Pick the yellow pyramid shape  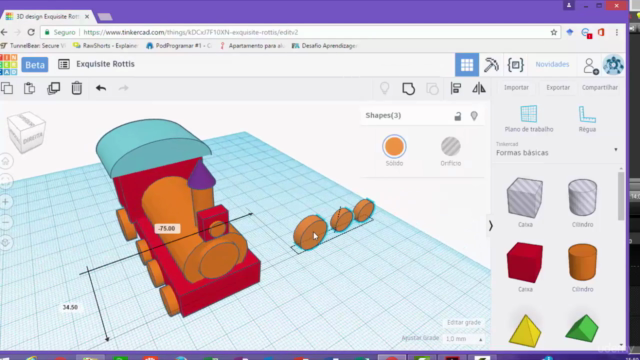tap(525, 331)
